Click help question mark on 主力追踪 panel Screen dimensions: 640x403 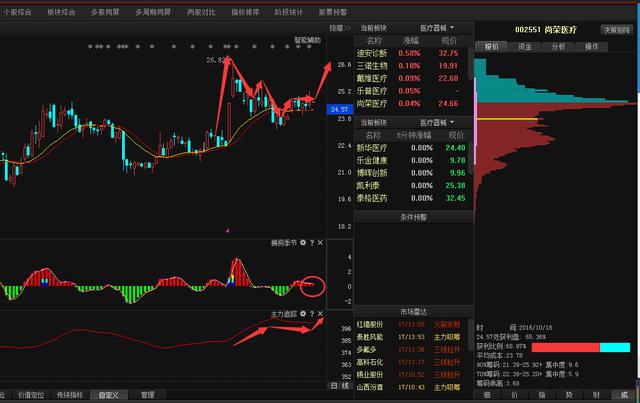coord(311,314)
